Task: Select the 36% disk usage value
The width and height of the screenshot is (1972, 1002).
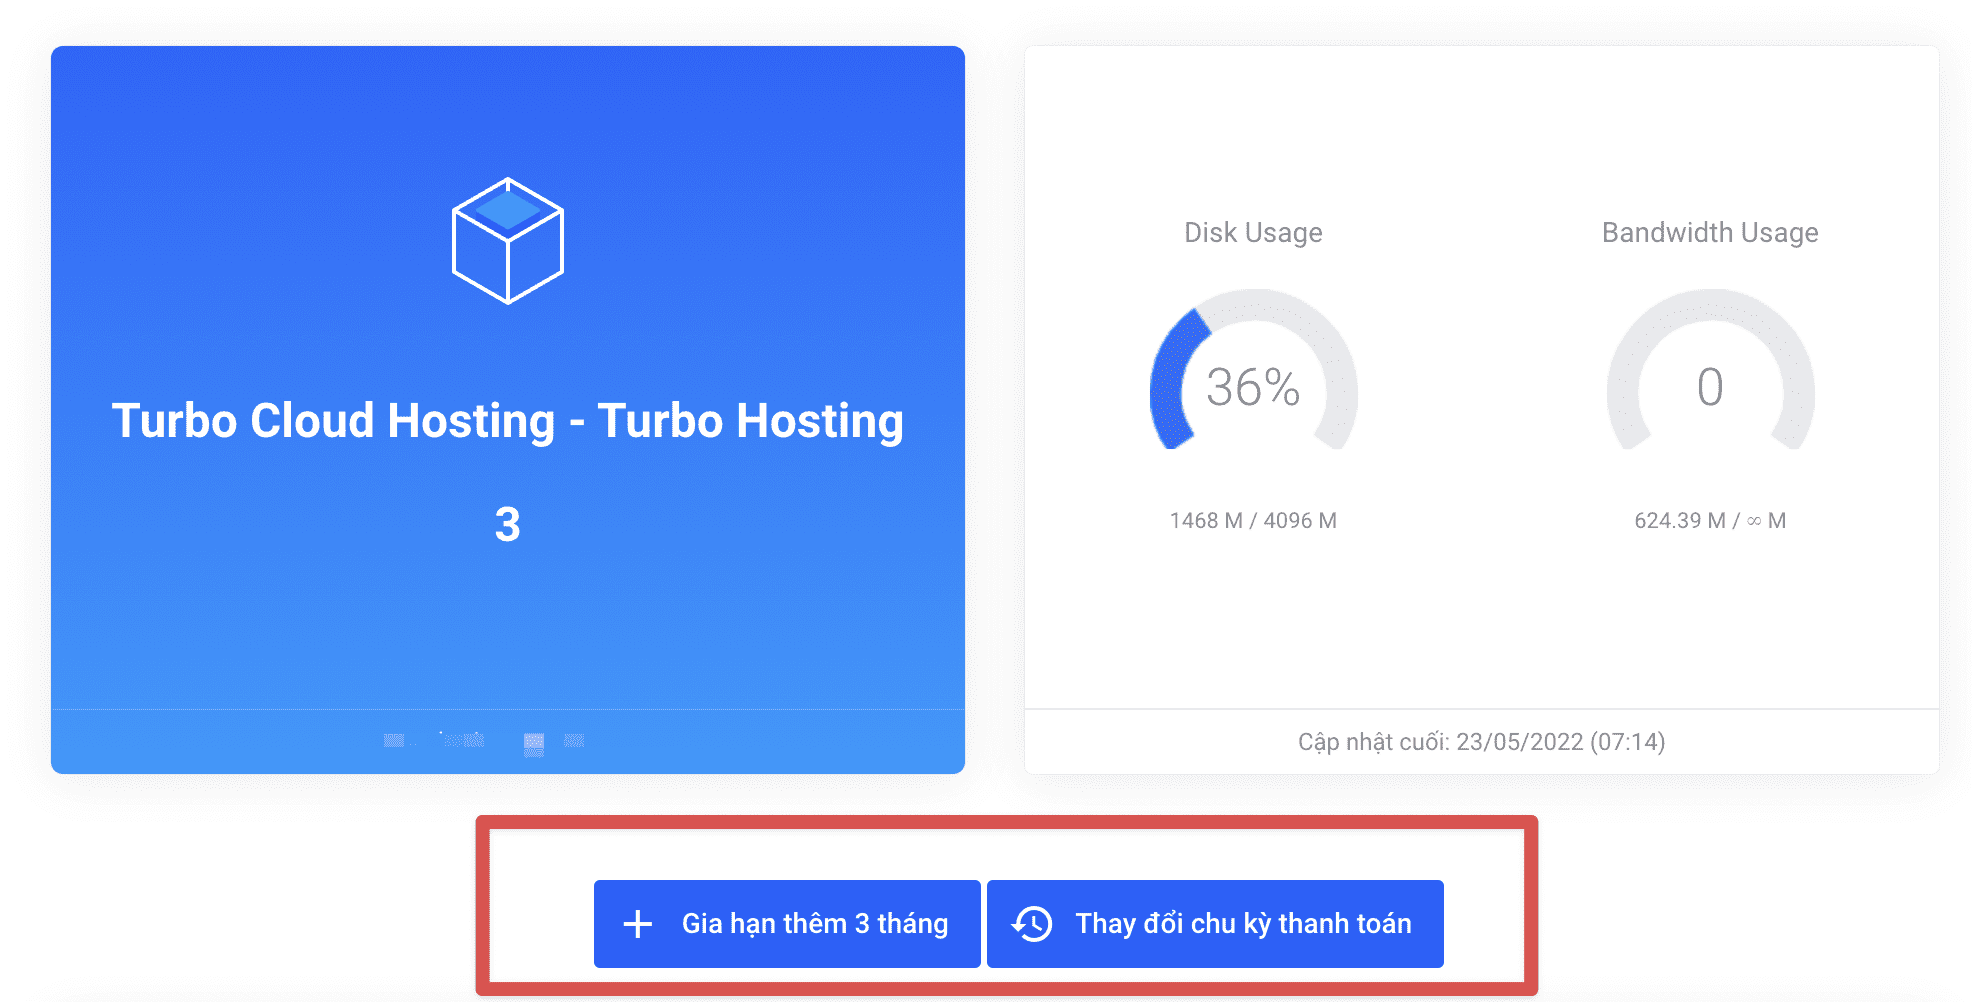Action: click(1252, 388)
